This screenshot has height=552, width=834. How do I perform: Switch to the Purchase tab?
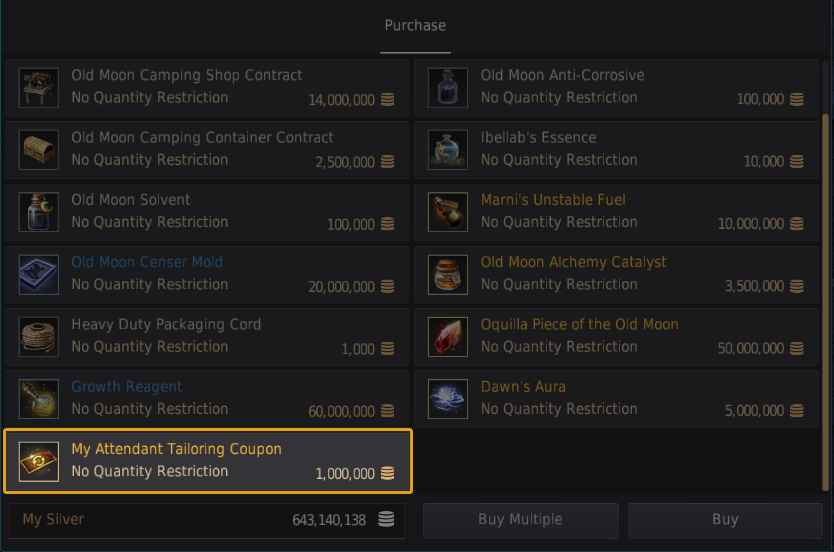(415, 26)
